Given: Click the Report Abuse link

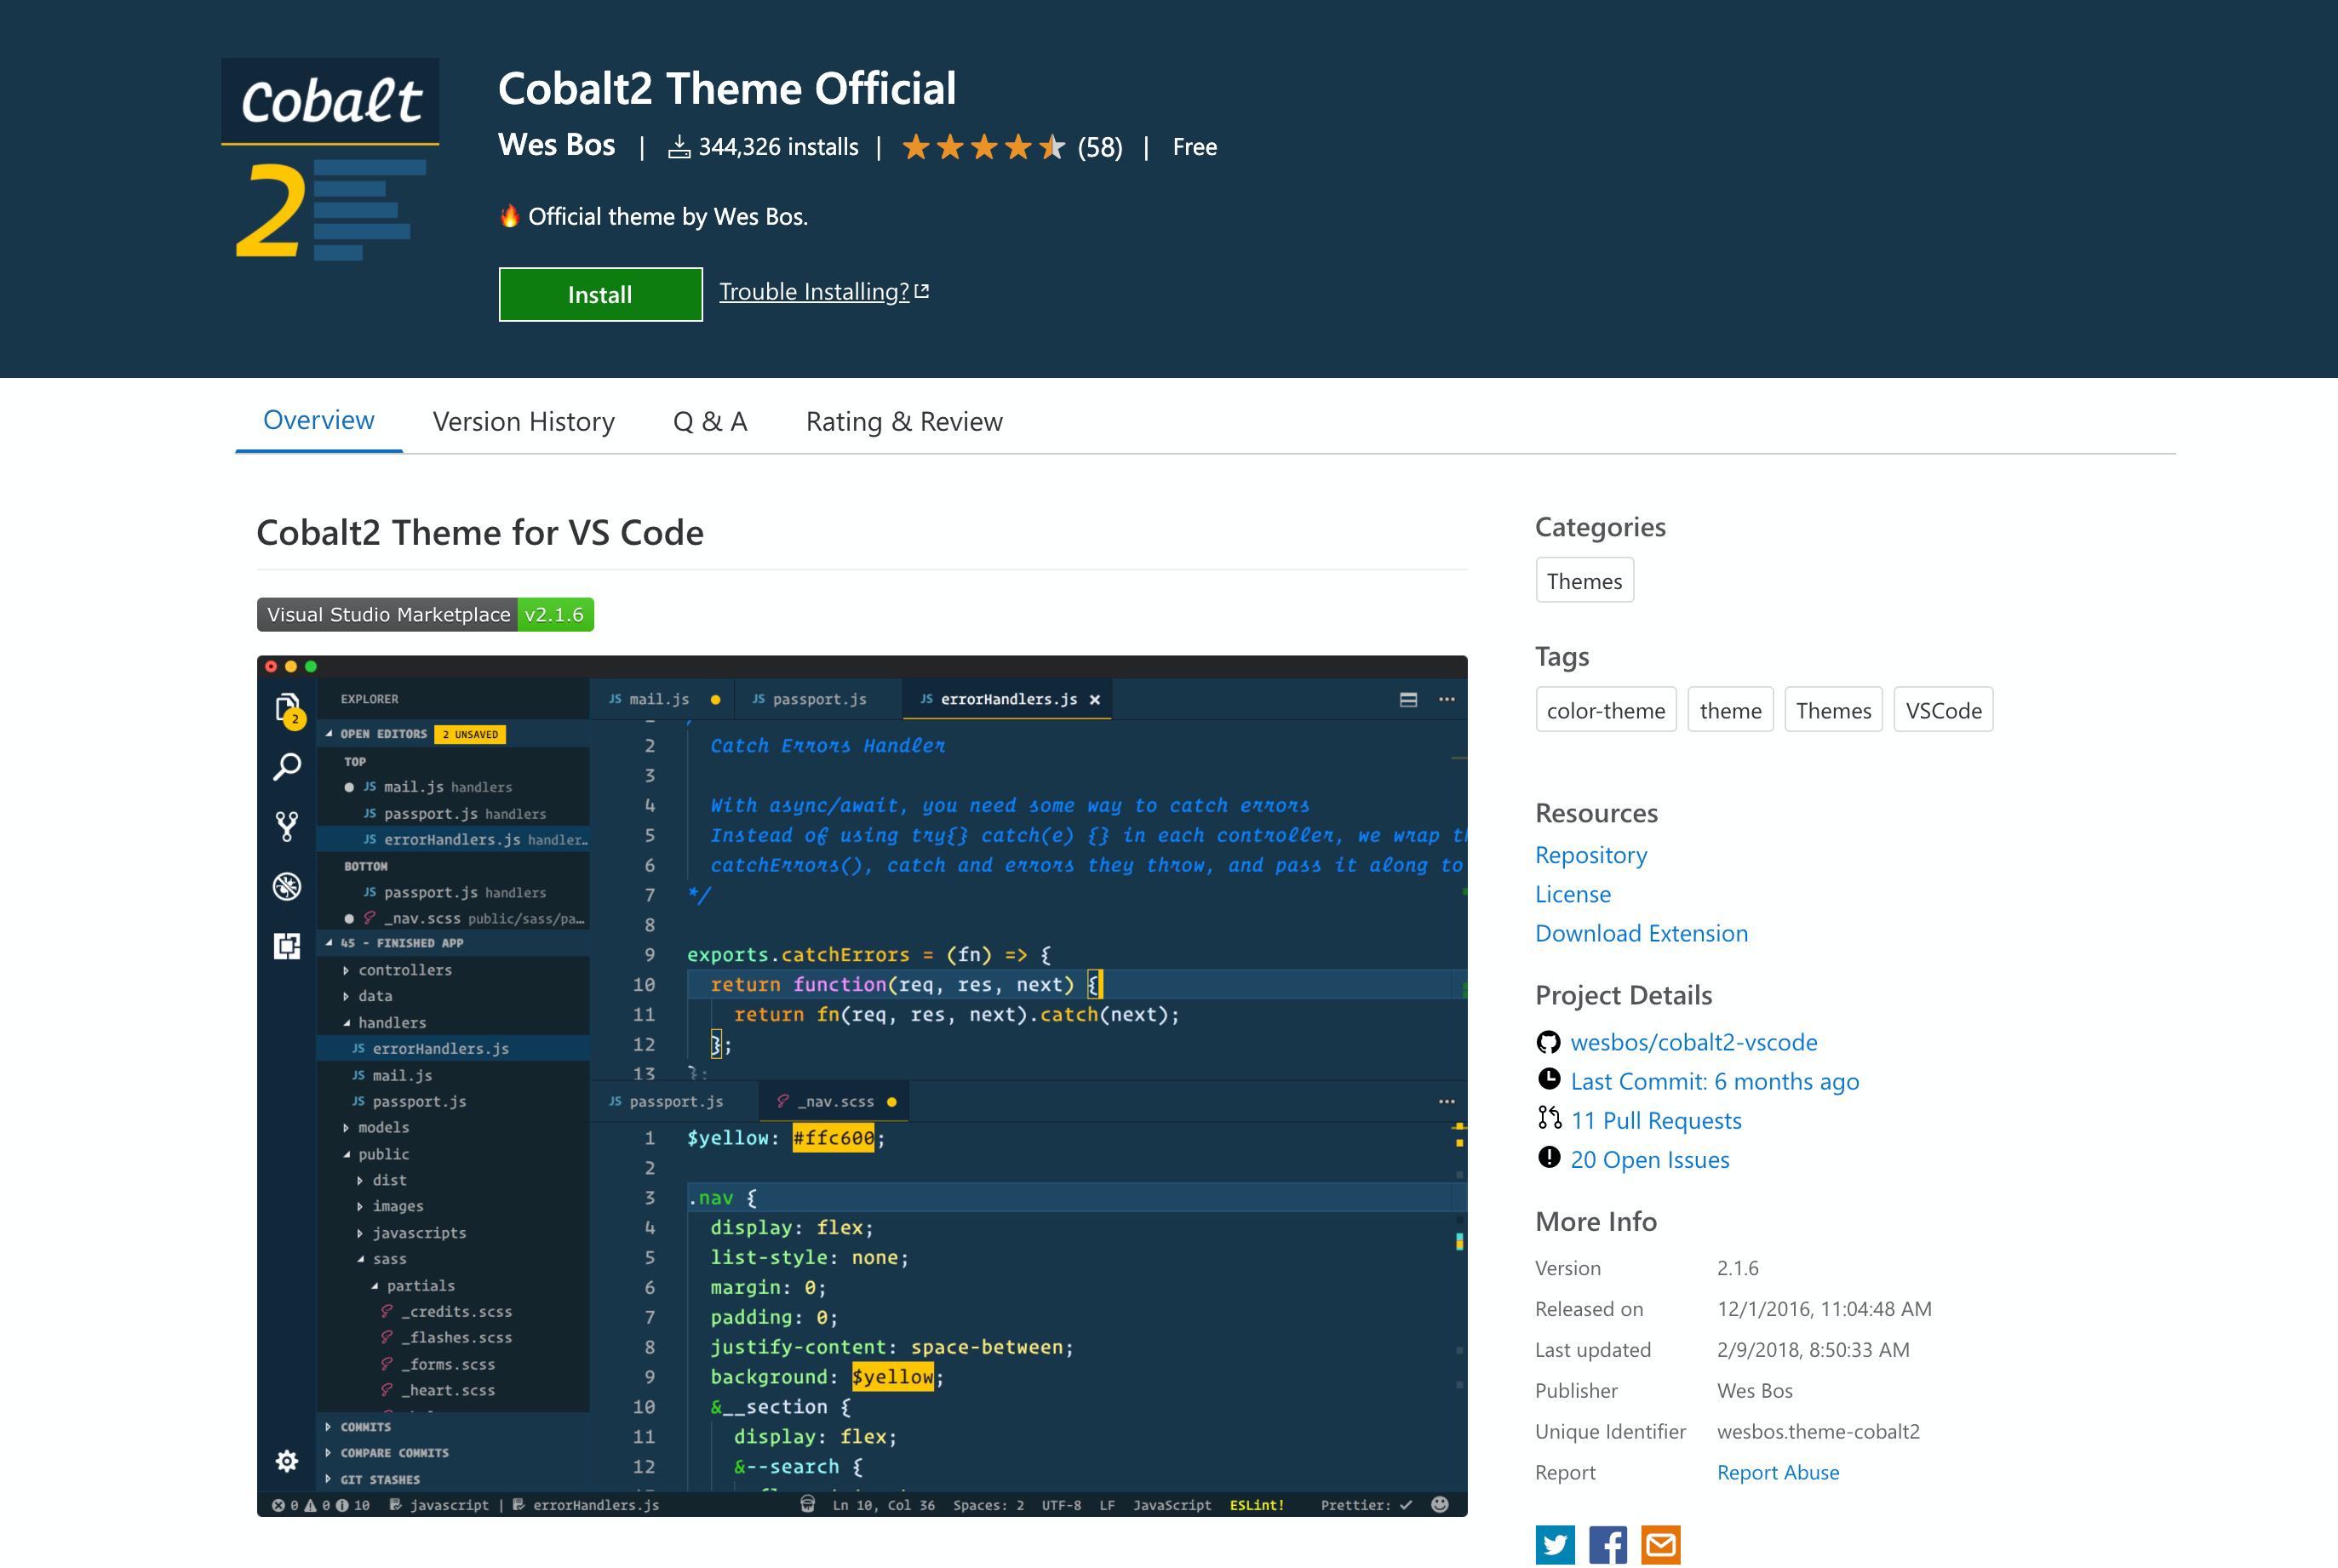Looking at the screenshot, I should point(1777,1472).
